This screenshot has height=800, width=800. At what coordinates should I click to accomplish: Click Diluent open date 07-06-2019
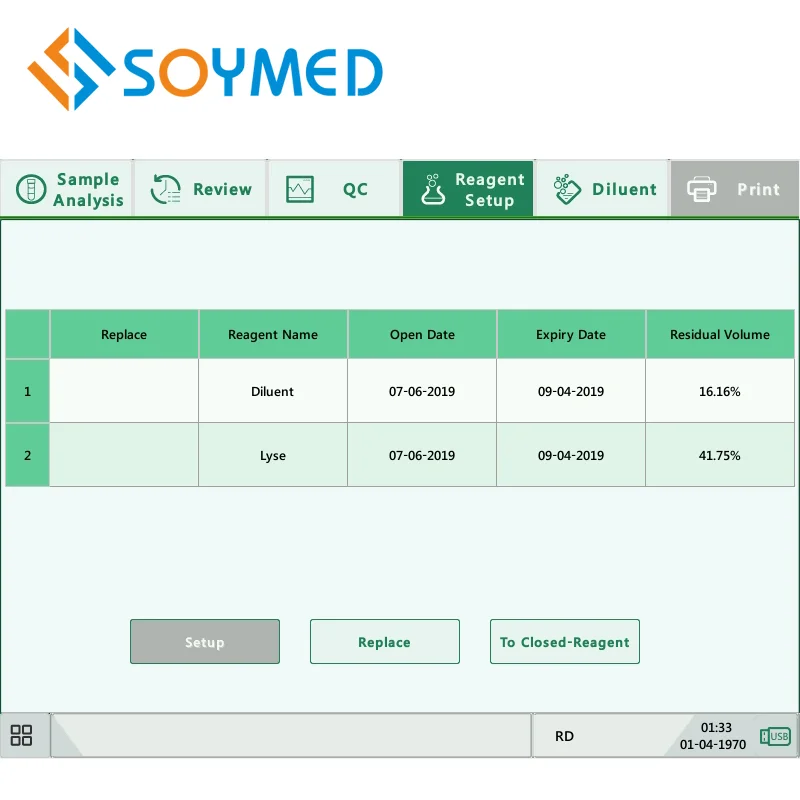pos(422,391)
